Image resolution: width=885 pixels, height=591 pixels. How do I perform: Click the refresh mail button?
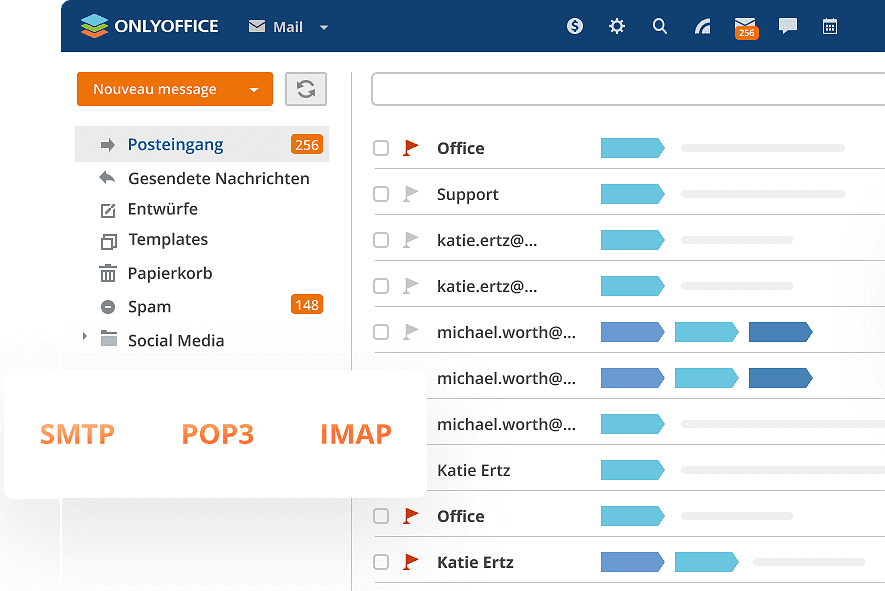pyautogui.click(x=306, y=89)
